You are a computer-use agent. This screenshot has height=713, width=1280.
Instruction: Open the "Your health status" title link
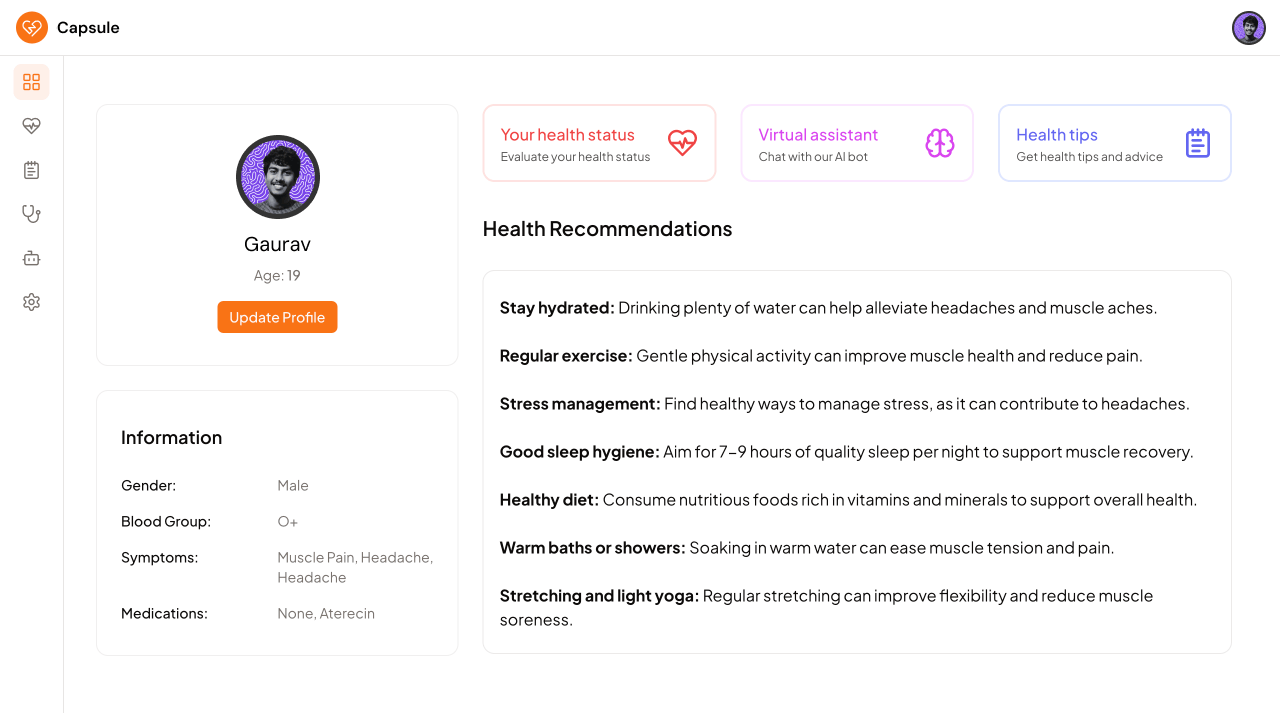[567, 135]
